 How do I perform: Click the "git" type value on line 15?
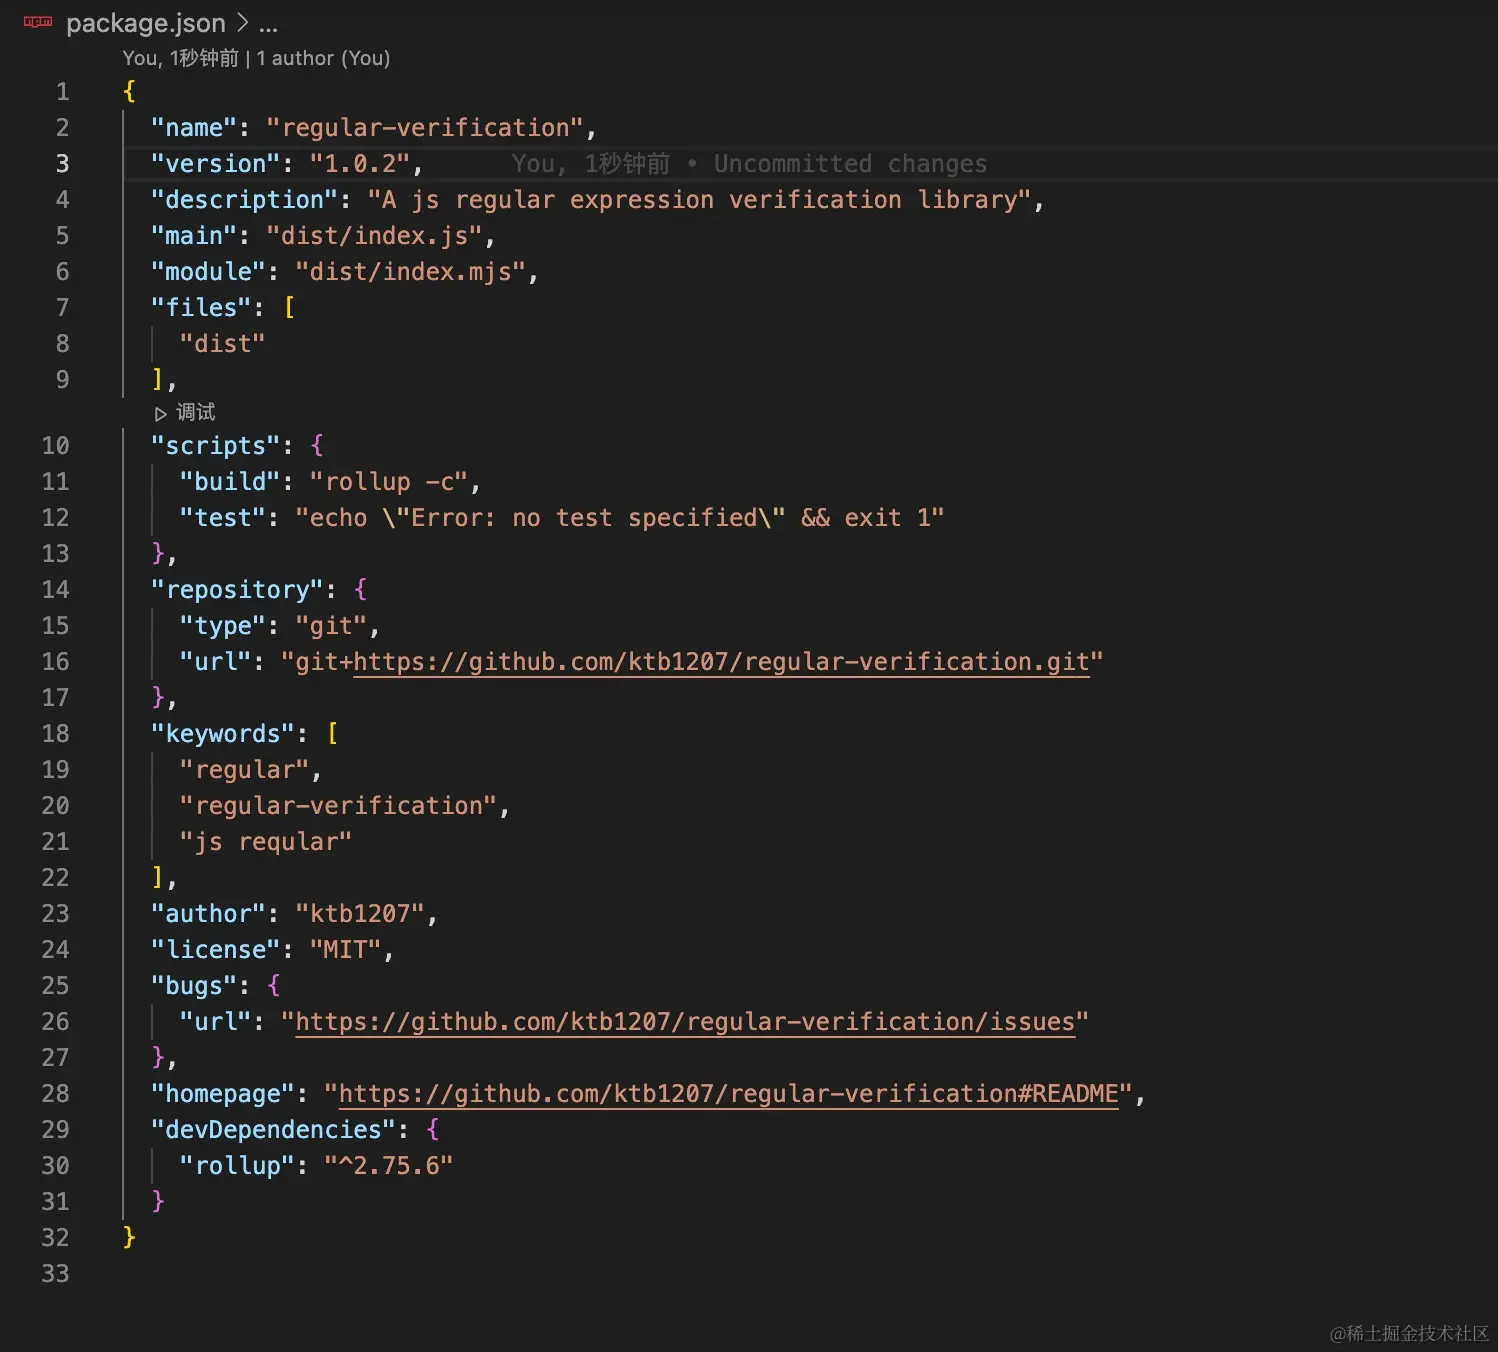pyautogui.click(x=331, y=626)
